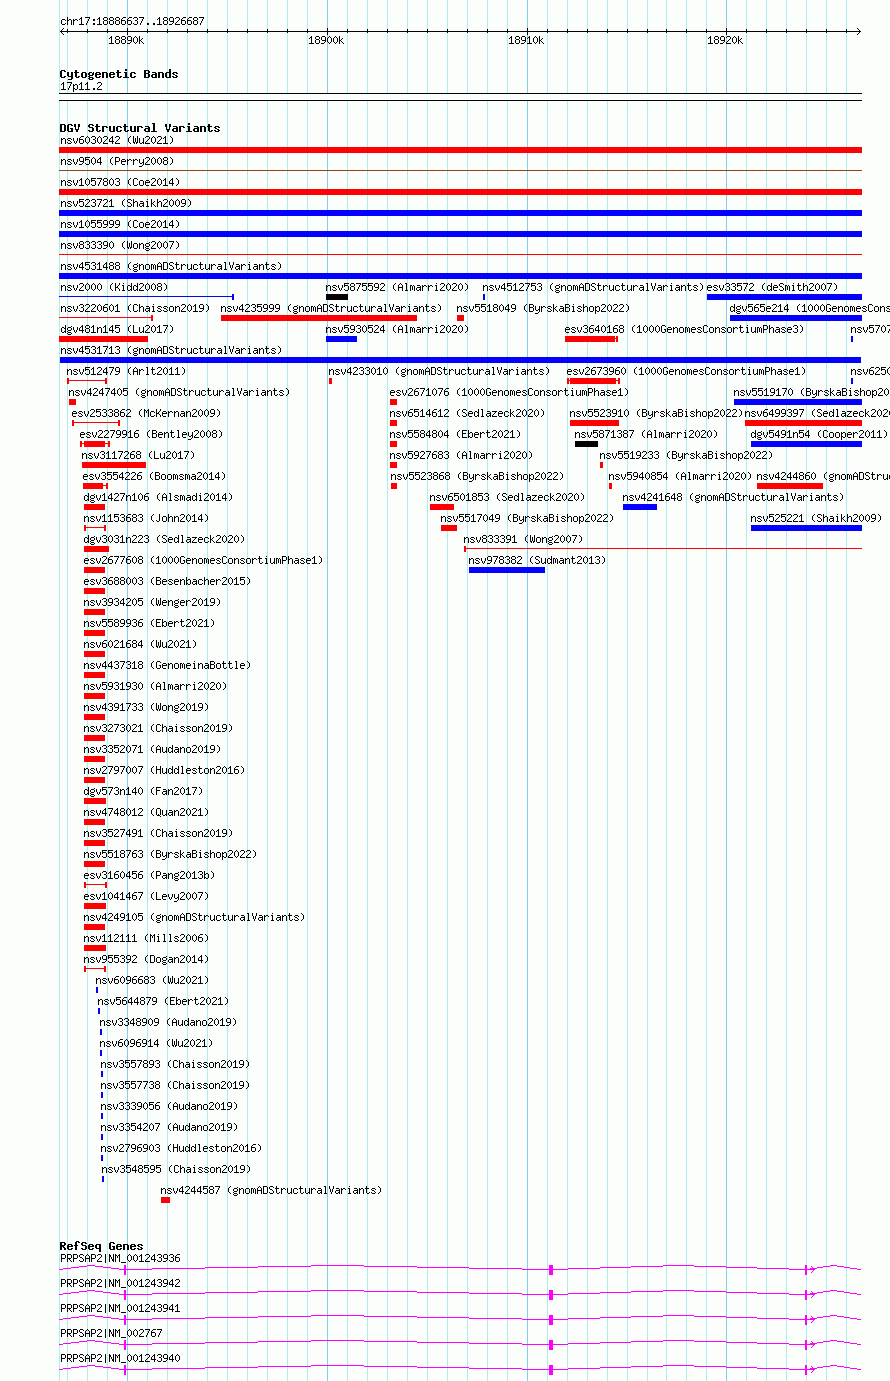Click black bar under nsv5871387 (Almarri2020)
The width and height of the screenshot is (890, 1381).
[586, 444]
